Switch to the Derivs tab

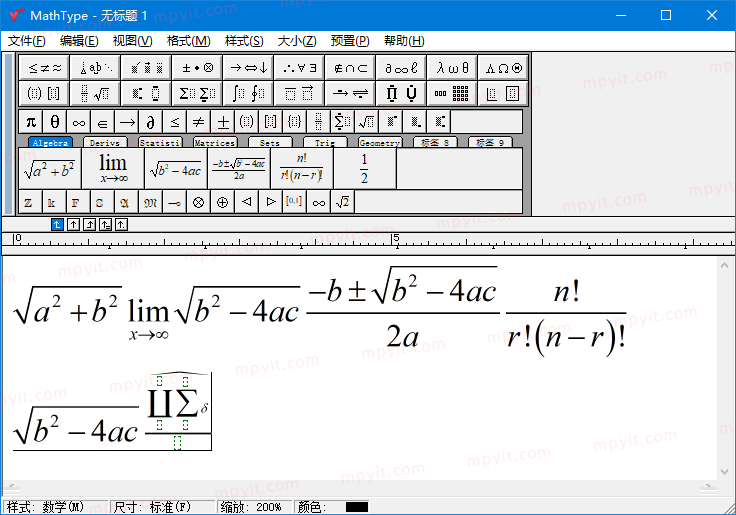coord(105,142)
